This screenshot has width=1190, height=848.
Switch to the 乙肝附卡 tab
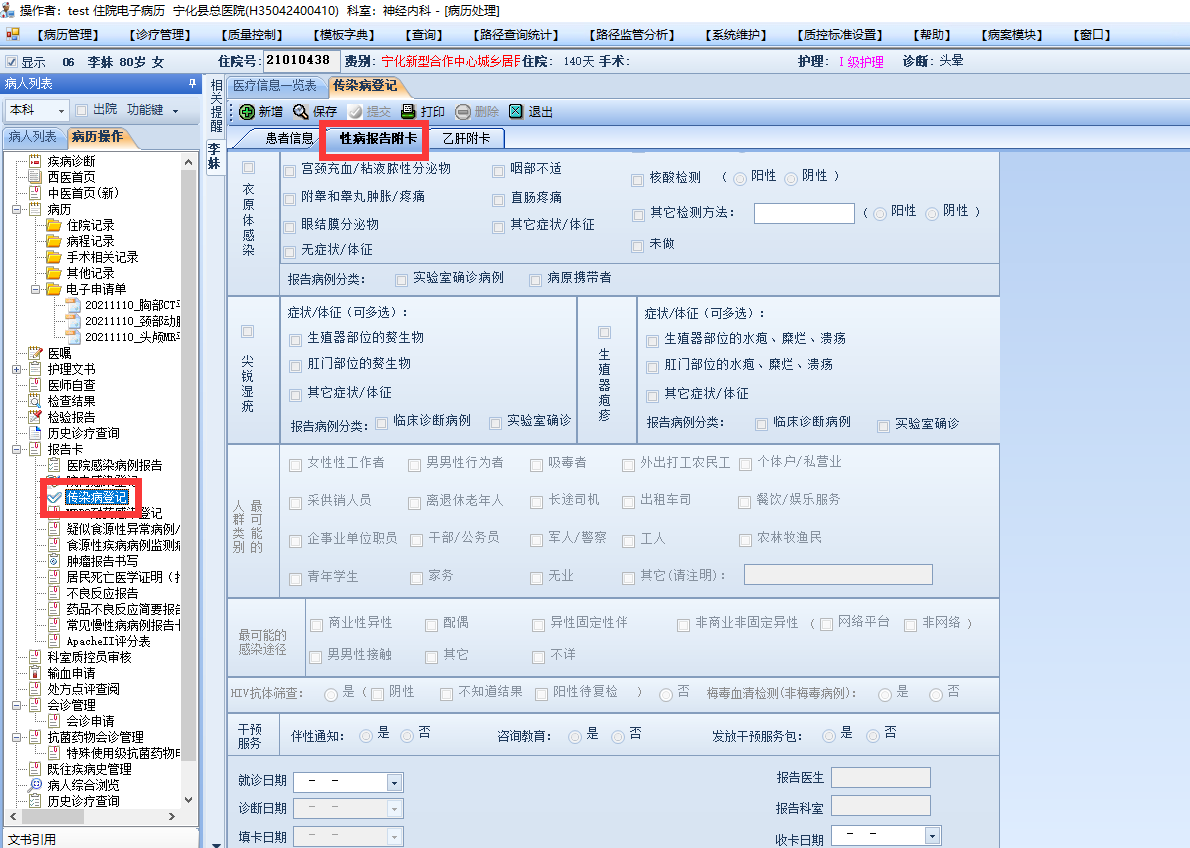466,138
